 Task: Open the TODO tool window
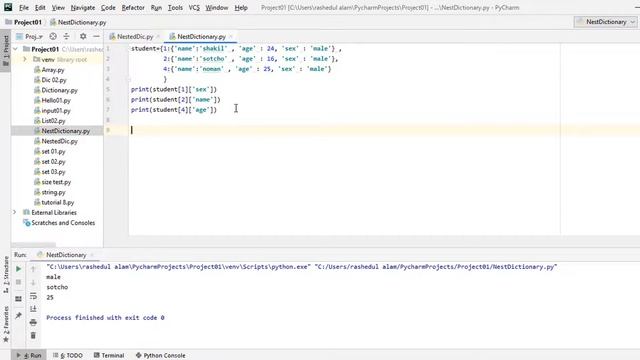(x=68, y=356)
